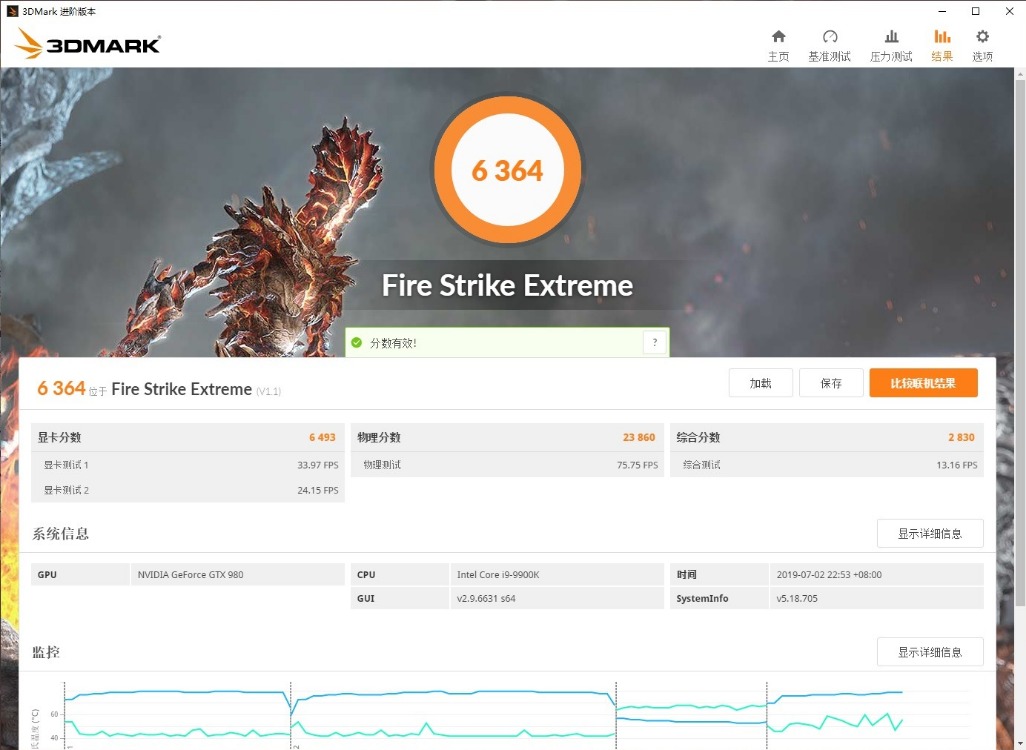The image size is (1026, 750).
Task: Click the 综合分数 2 830 header
Action: [x=826, y=437]
